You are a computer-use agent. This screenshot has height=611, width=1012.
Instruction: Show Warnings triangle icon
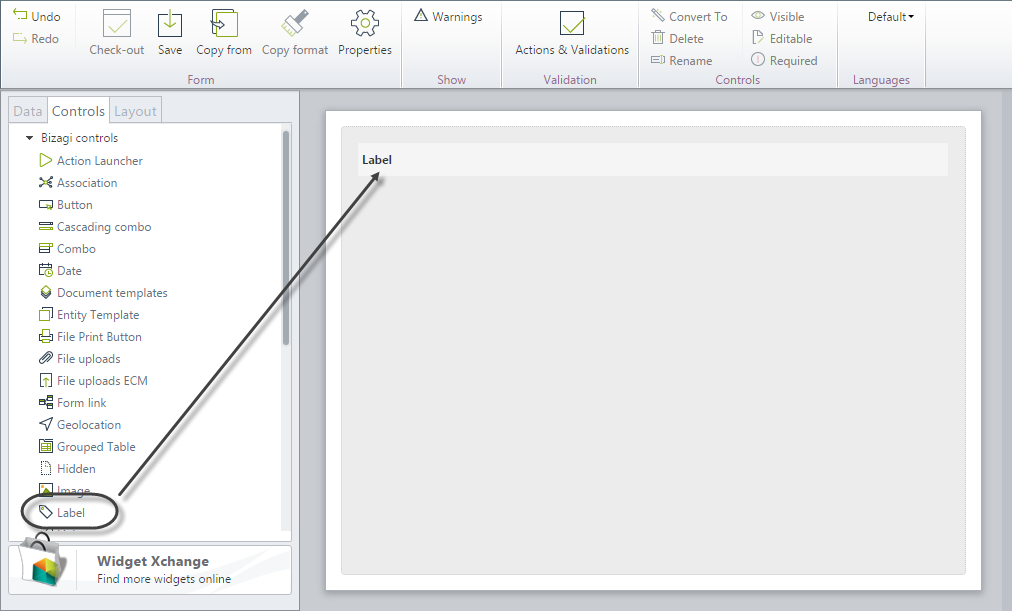(421, 15)
